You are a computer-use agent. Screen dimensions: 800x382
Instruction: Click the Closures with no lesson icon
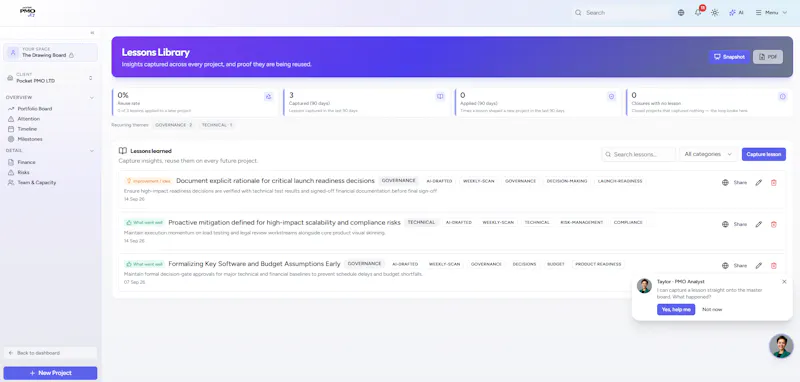pos(783,96)
